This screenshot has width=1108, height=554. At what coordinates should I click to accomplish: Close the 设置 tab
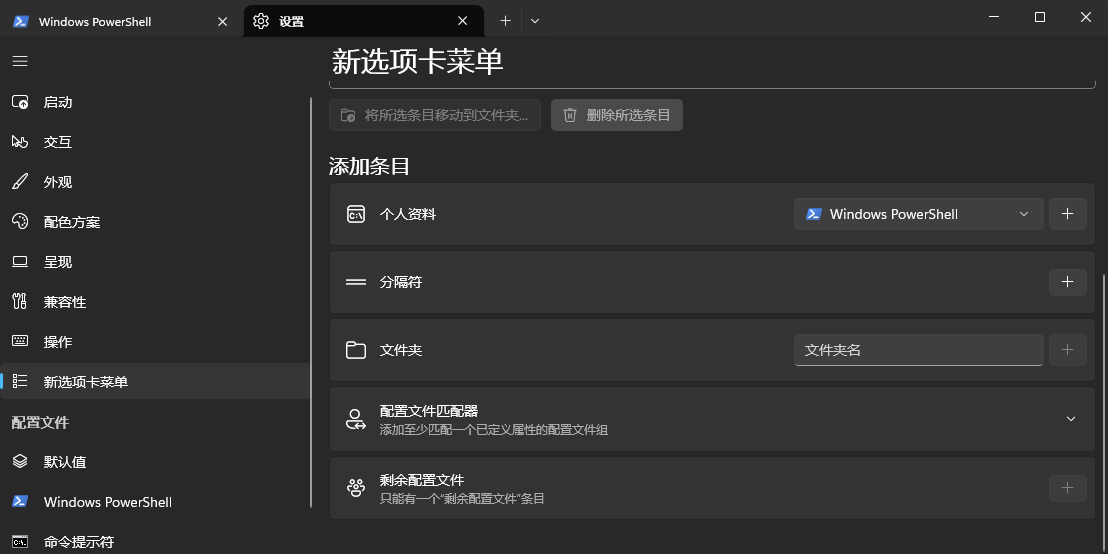tap(463, 21)
